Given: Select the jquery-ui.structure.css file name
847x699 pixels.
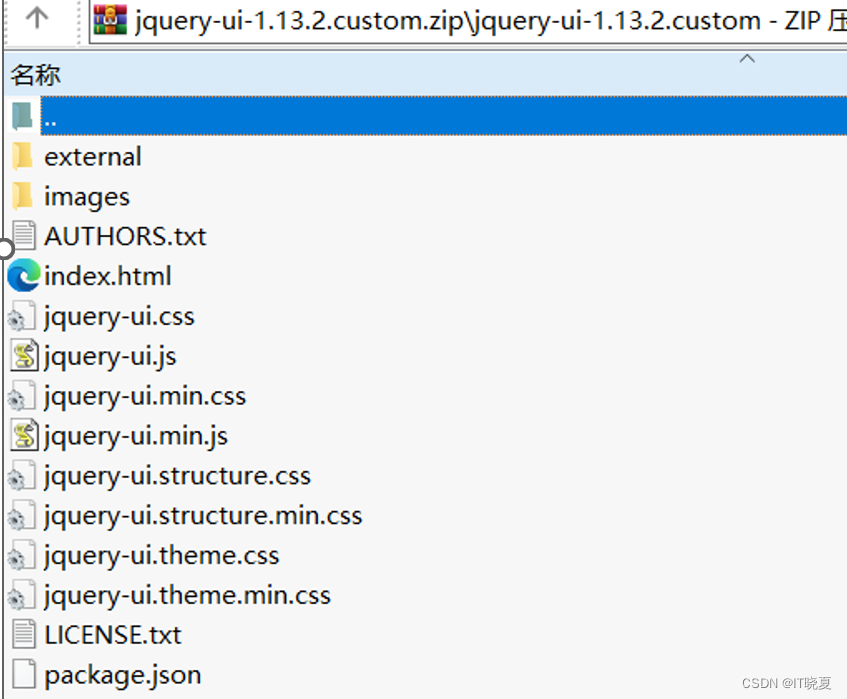Looking at the screenshot, I should [178, 476].
